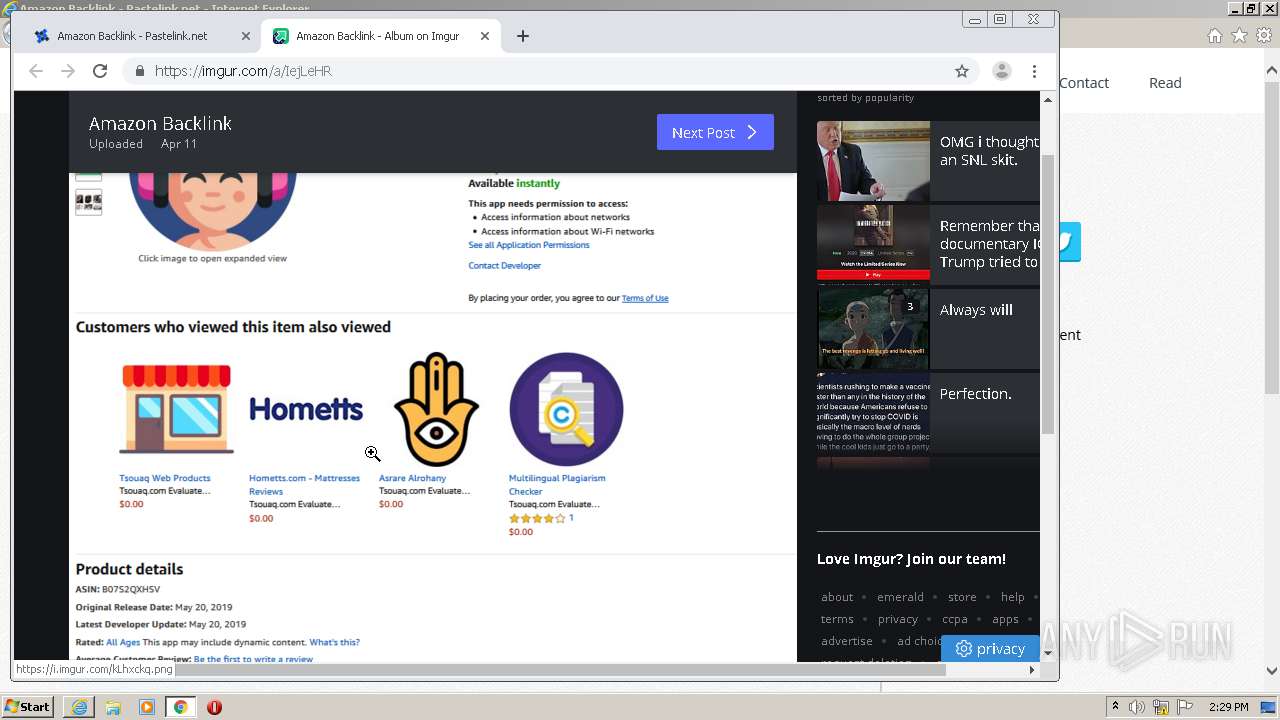The width and height of the screenshot is (1280, 720).
Task: Select the small app thumbnail beside main image
Action: click(89, 203)
